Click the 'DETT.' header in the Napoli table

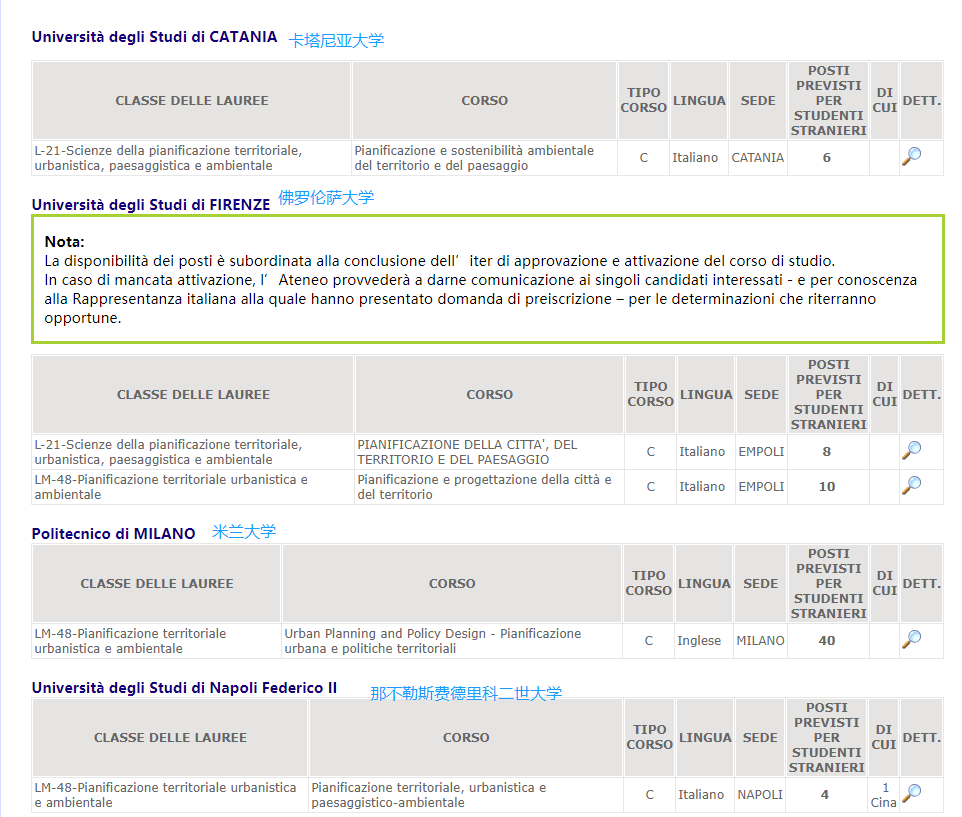922,737
